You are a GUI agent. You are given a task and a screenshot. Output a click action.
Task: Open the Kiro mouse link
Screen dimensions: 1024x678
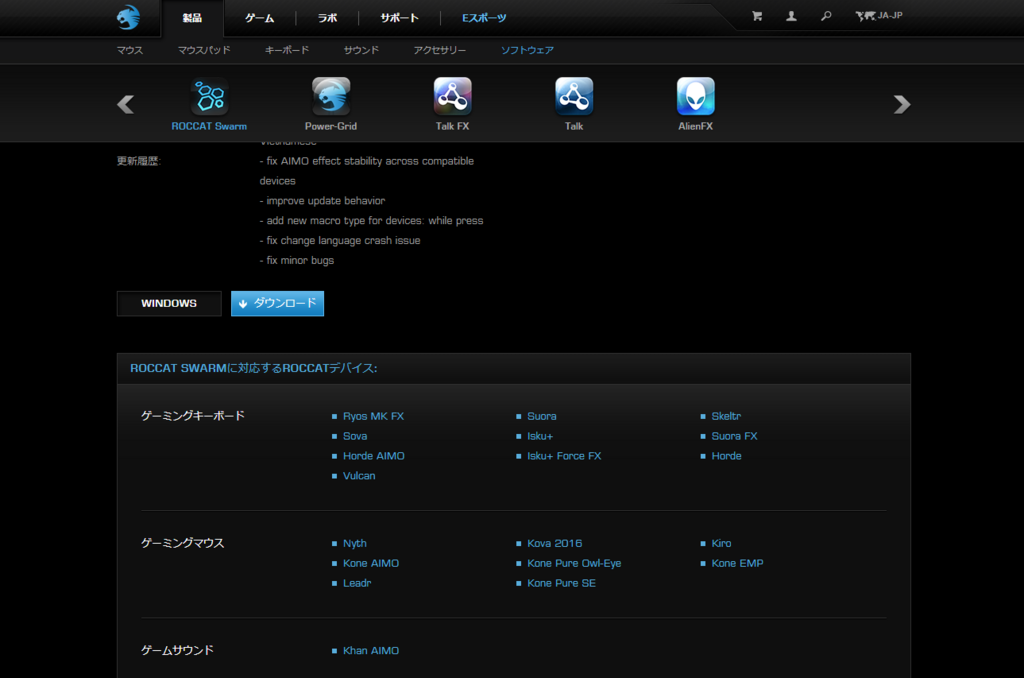point(722,543)
